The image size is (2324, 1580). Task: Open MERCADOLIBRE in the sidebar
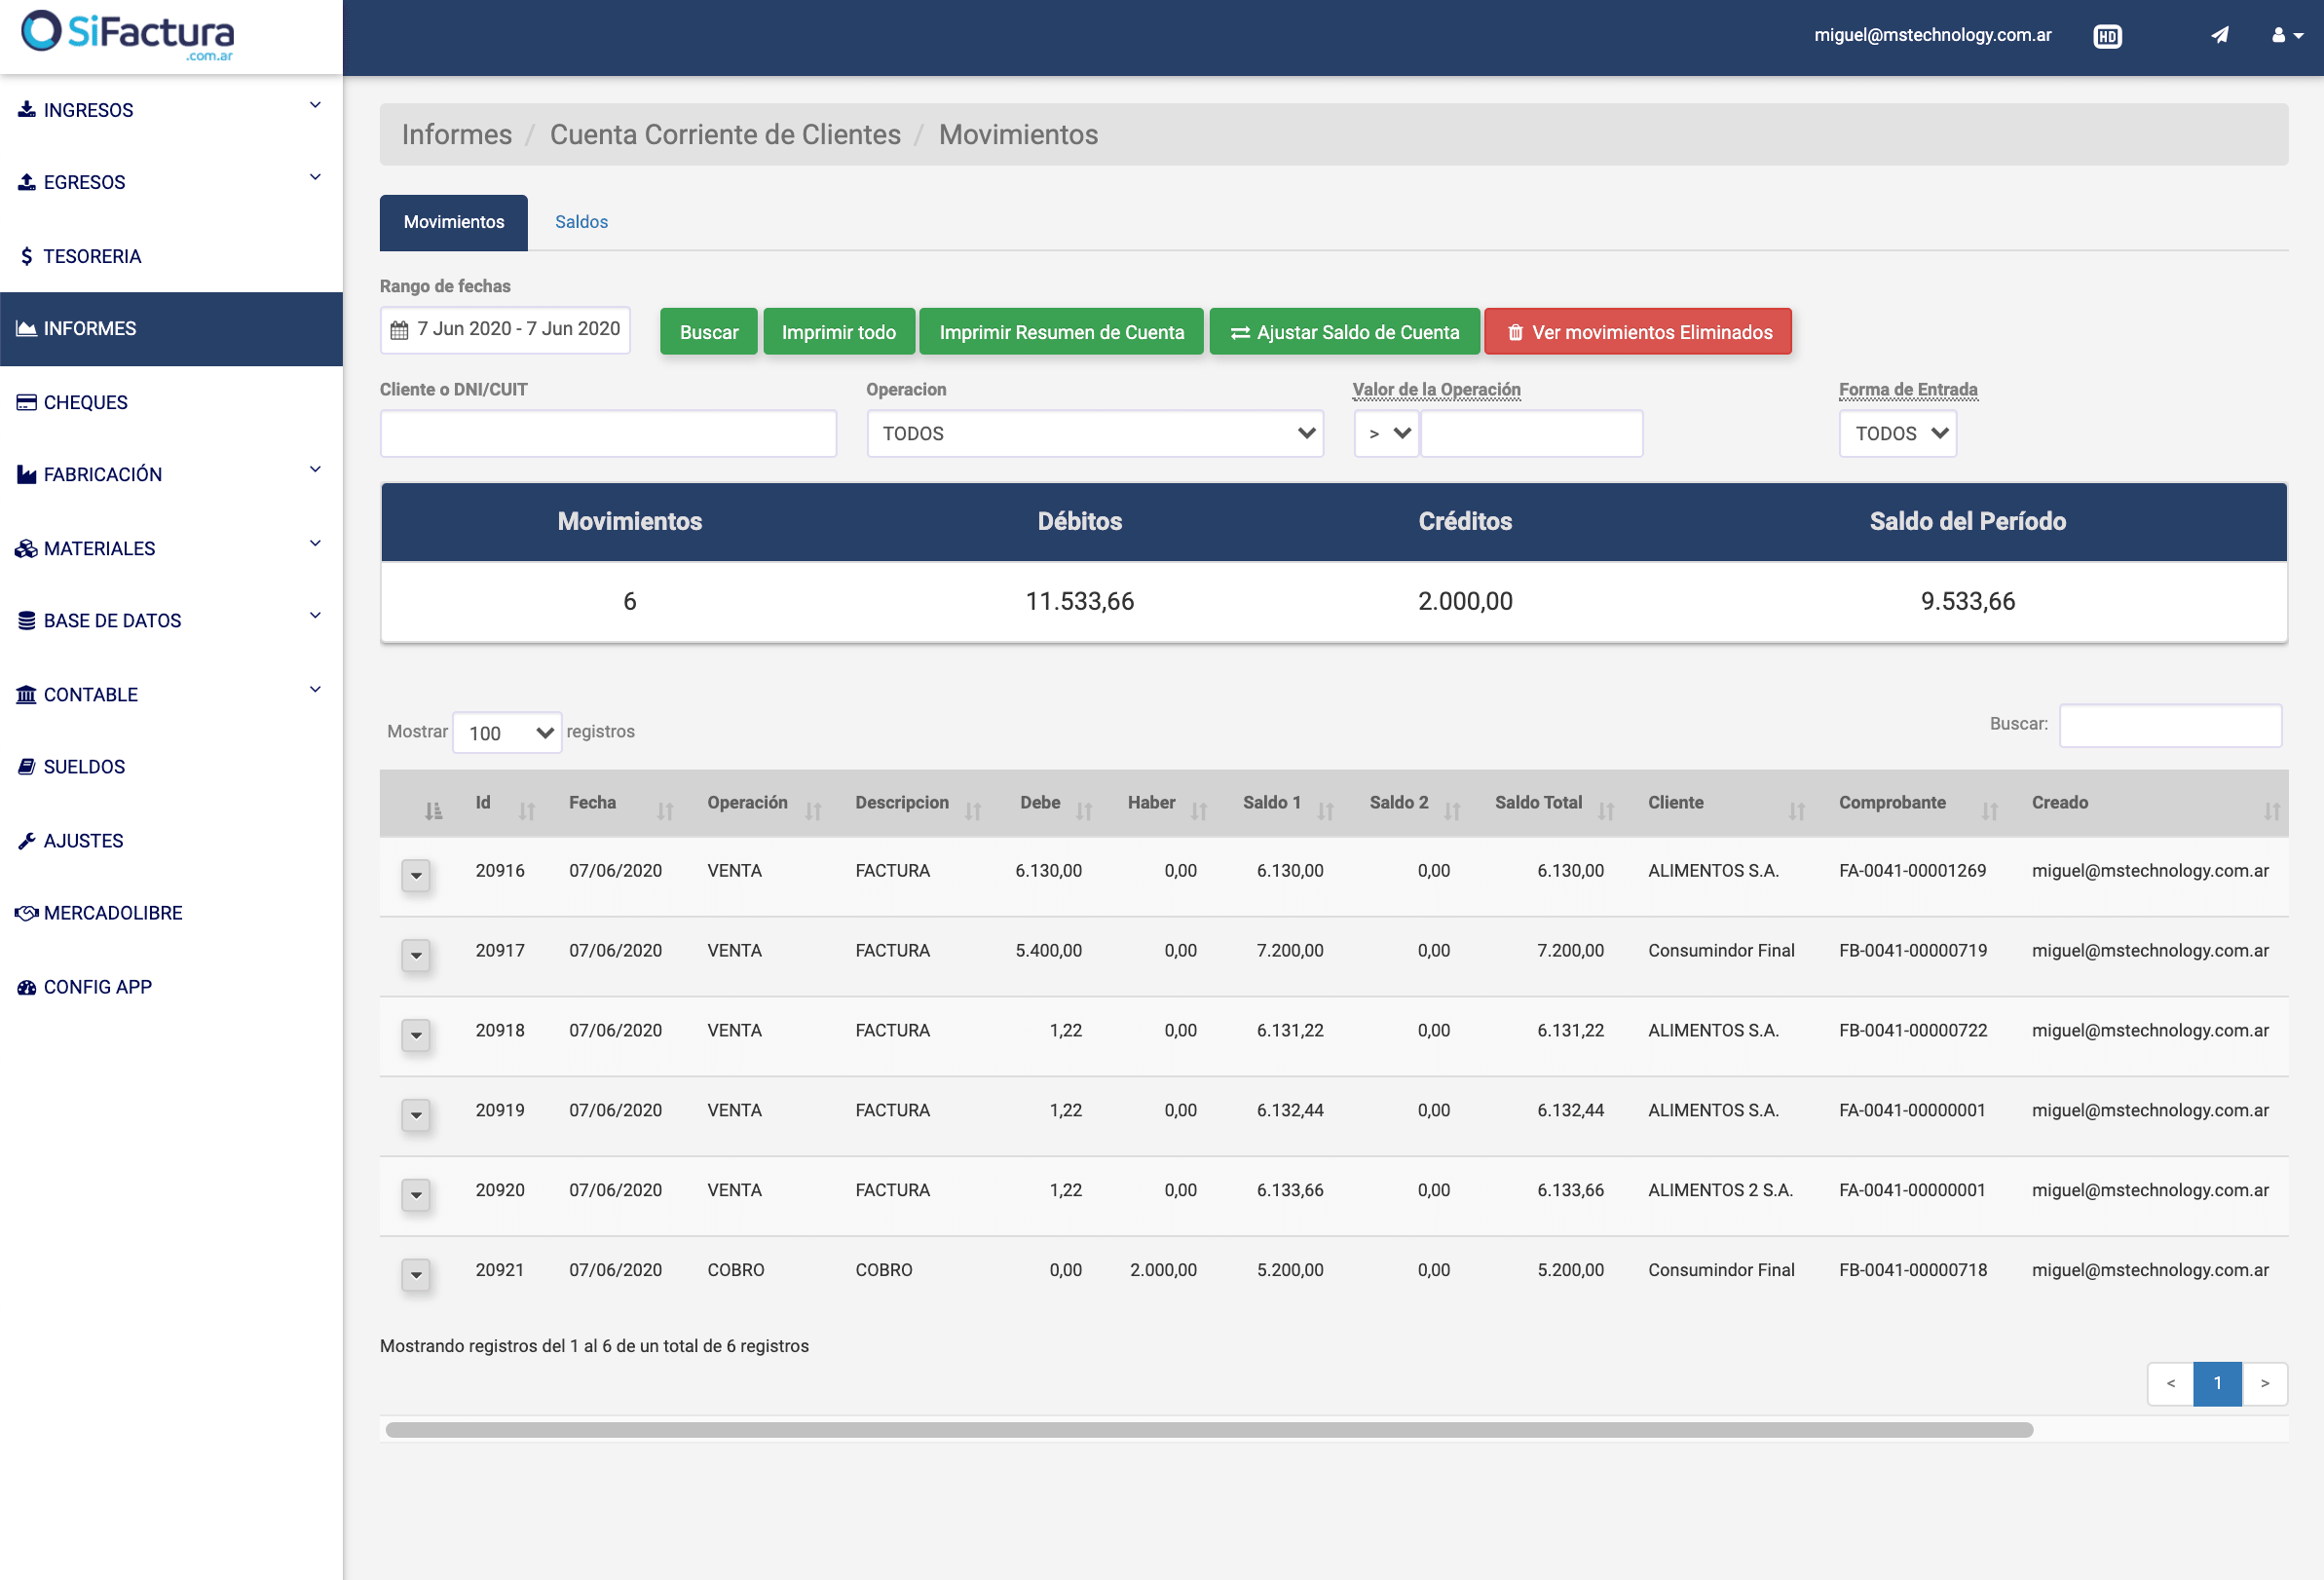tap(171, 912)
